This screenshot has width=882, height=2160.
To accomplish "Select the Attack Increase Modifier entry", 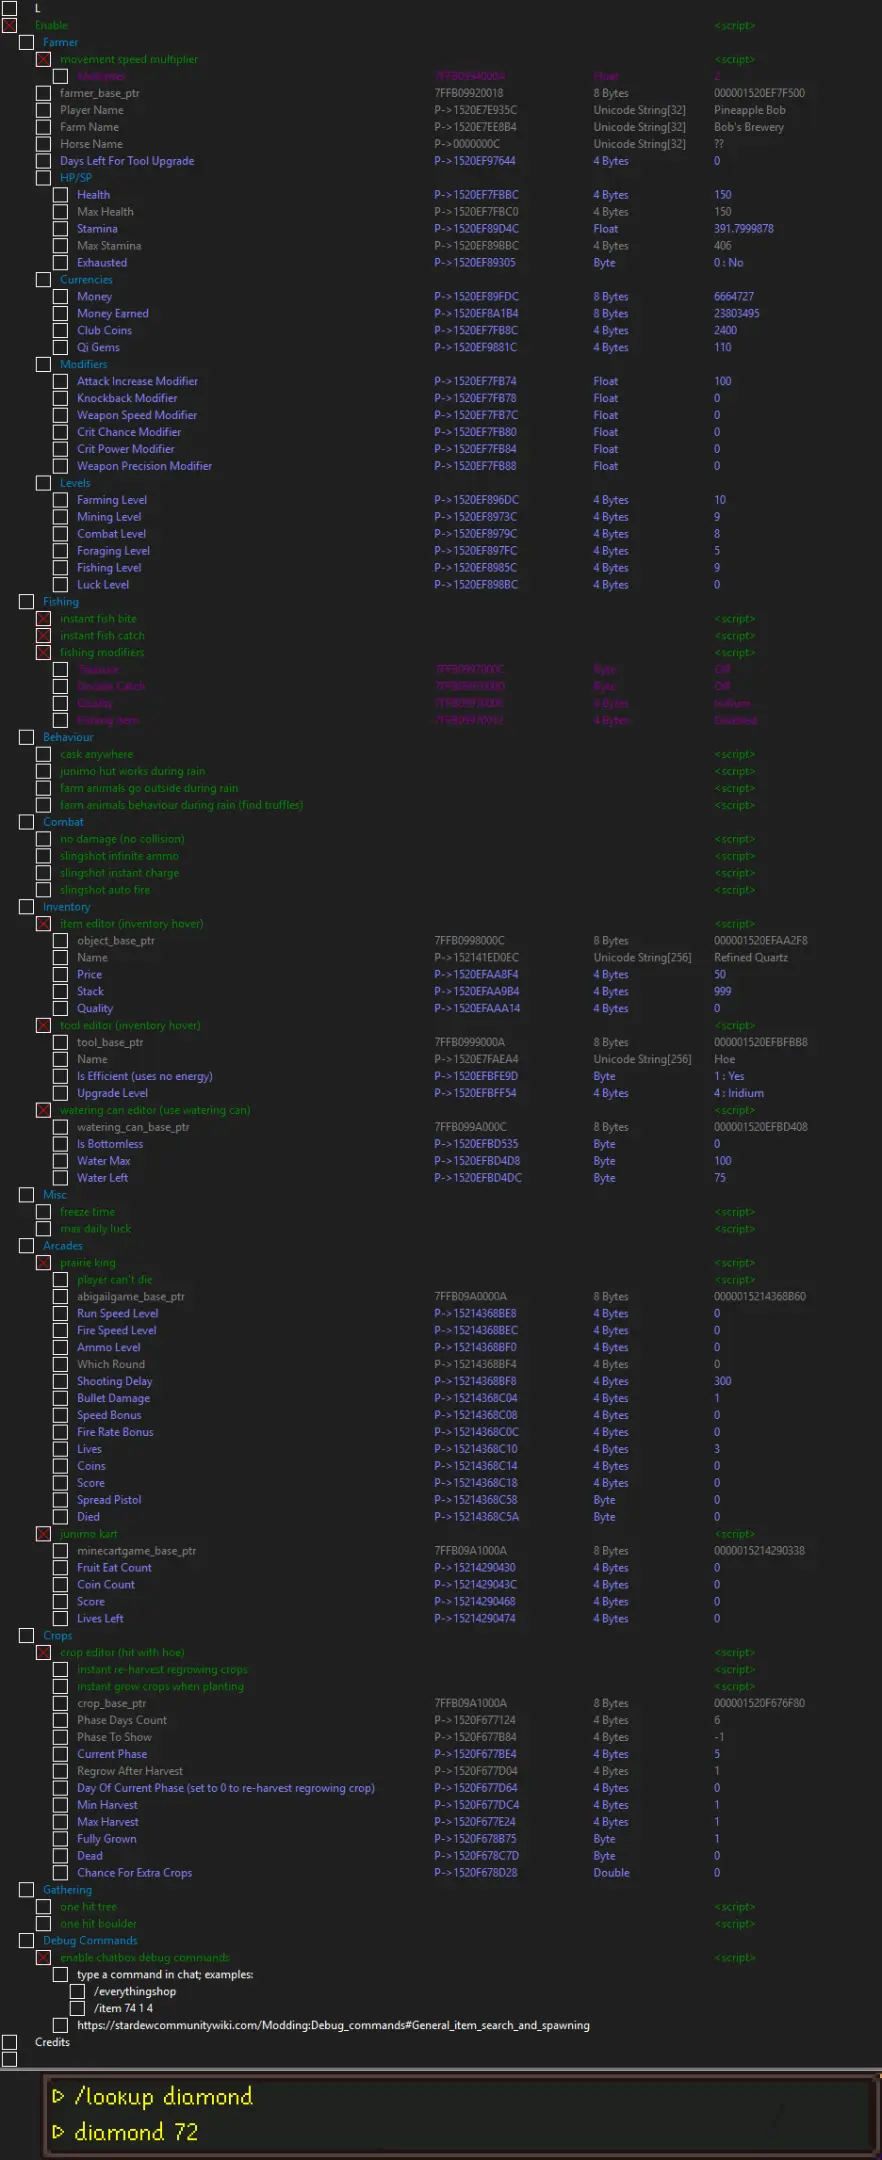I will (137, 381).
